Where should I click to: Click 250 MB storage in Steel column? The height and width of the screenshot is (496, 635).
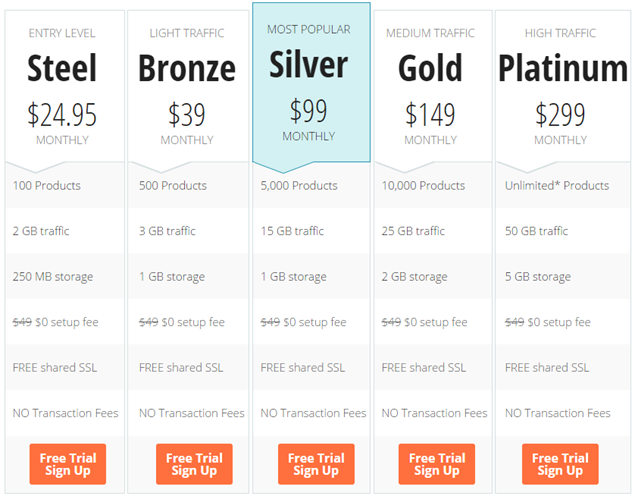pyautogui.click(x=53, y=277)
